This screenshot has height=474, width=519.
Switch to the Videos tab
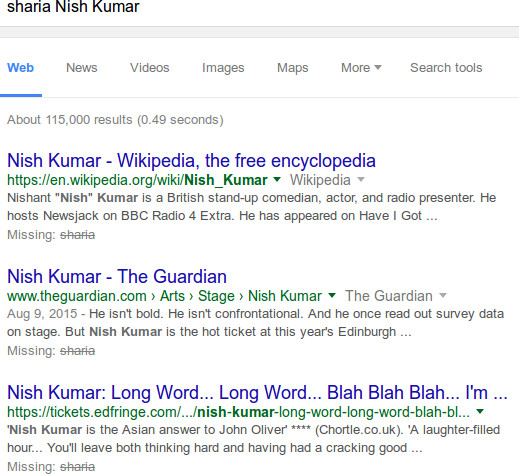(150, 68)
